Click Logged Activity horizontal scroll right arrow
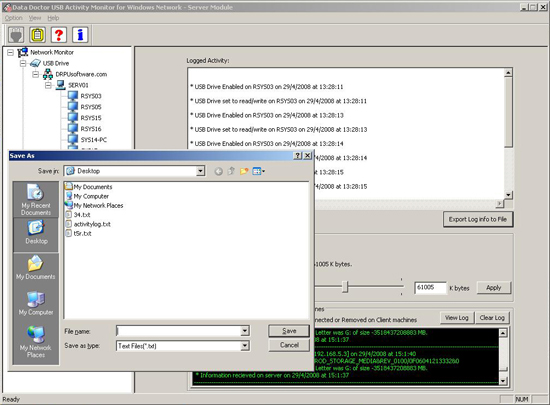Image resolution: width=550 pixels, height=405 pixels. (x=500, y=204)
